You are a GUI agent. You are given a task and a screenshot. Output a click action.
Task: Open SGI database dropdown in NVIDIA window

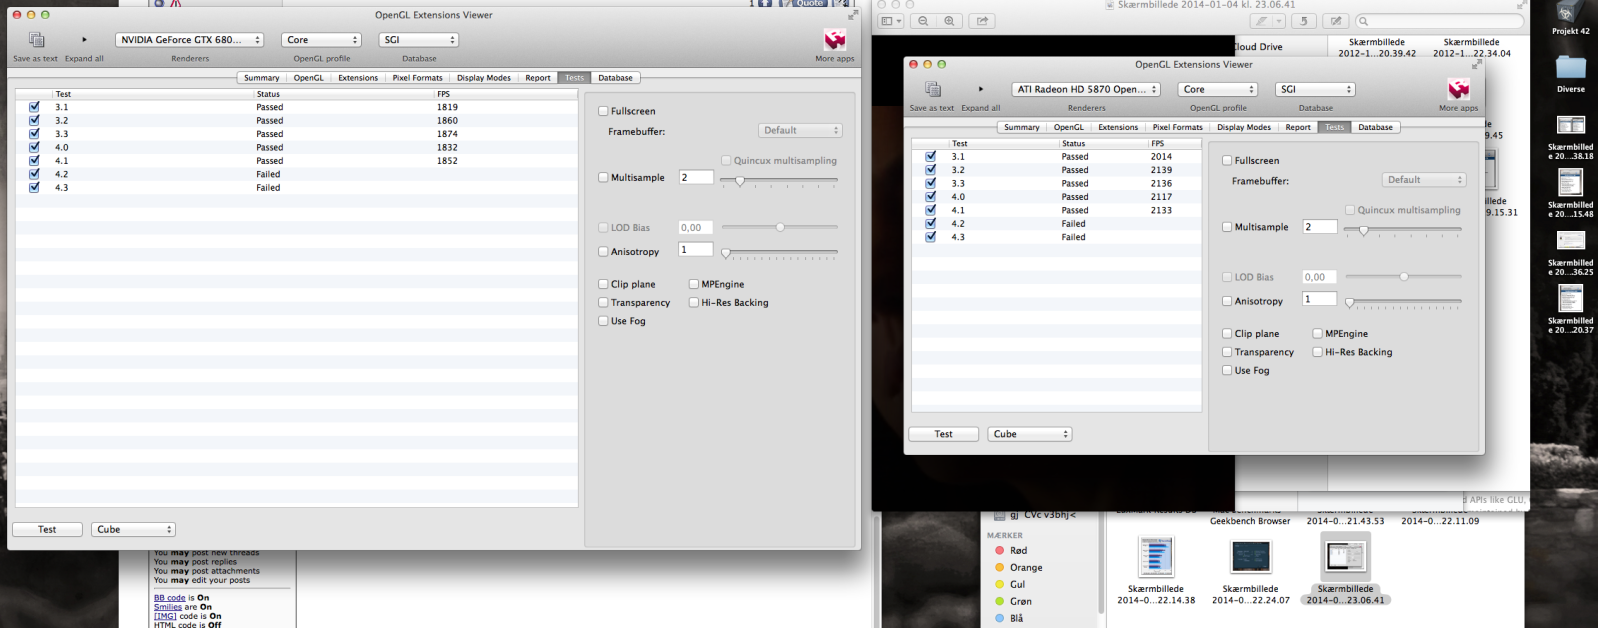418,40
